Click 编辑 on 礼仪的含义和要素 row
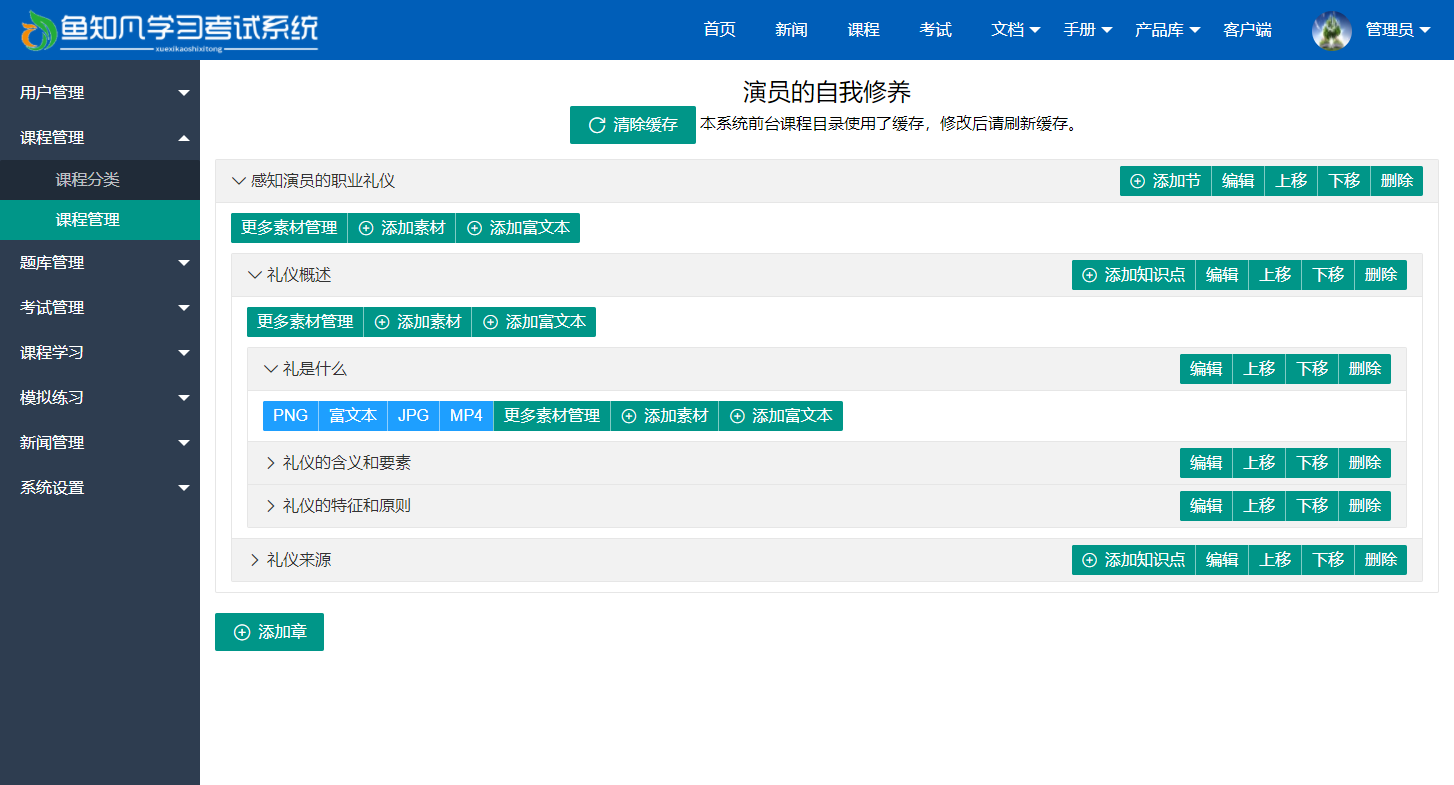This screenshot has height=785, width=1454. click(1206, 463)
